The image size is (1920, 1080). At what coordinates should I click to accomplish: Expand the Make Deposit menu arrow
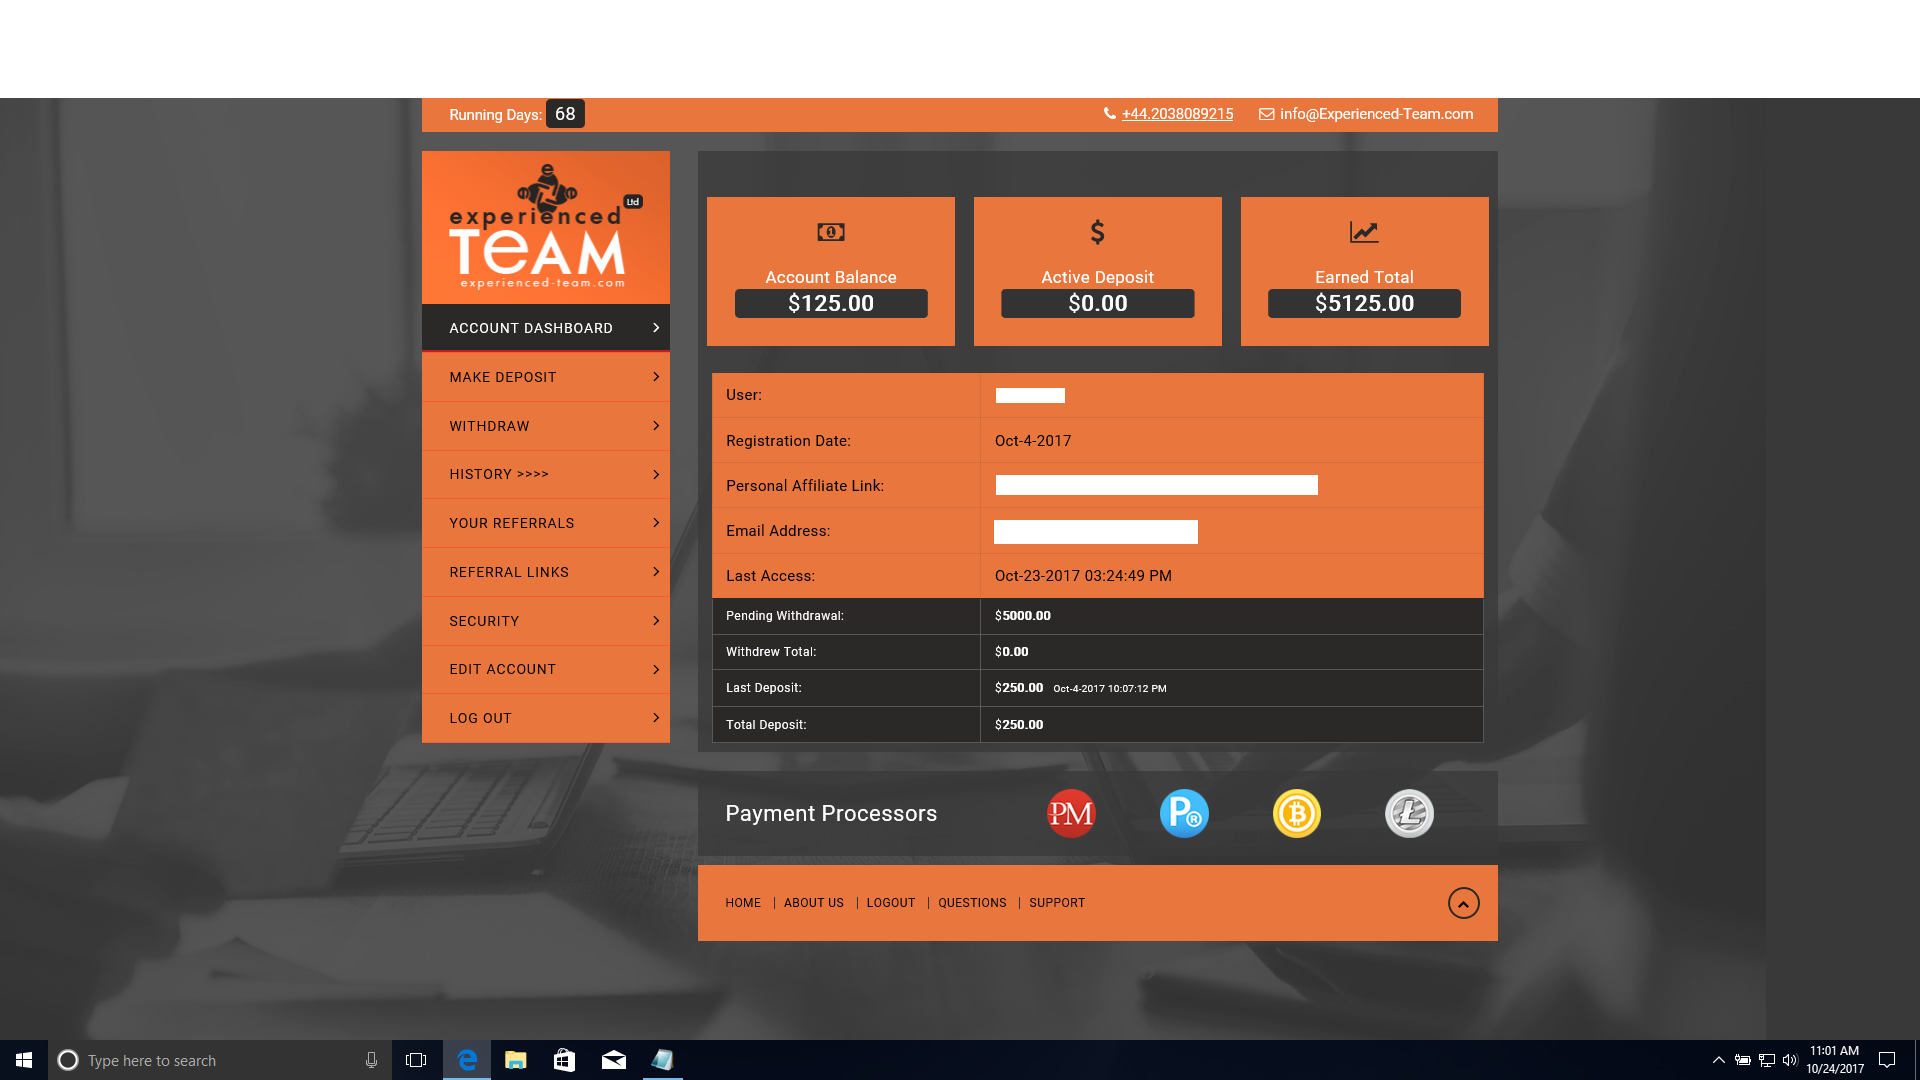656,377
